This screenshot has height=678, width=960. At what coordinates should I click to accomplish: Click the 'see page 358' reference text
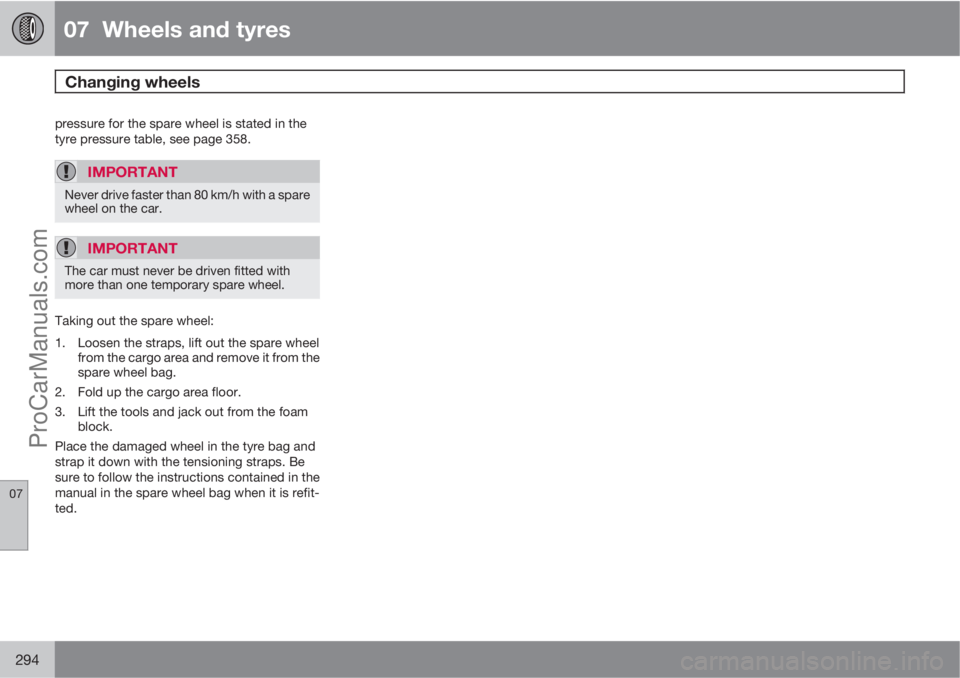209,139
